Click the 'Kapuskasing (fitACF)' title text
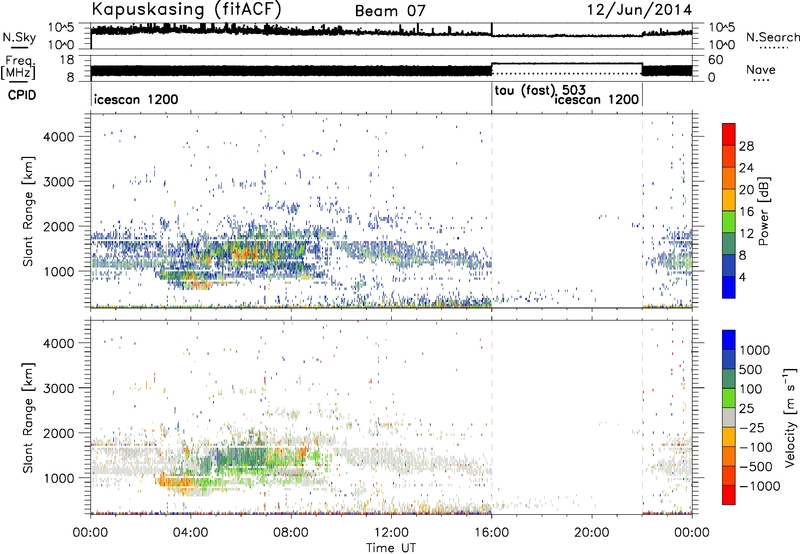Screen dimensions: 800x554 pyautogui.click(x=186, y=9)
